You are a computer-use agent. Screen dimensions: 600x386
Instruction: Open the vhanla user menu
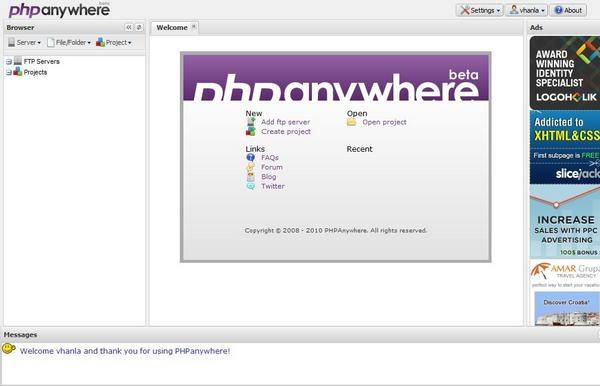click(527, 10)
